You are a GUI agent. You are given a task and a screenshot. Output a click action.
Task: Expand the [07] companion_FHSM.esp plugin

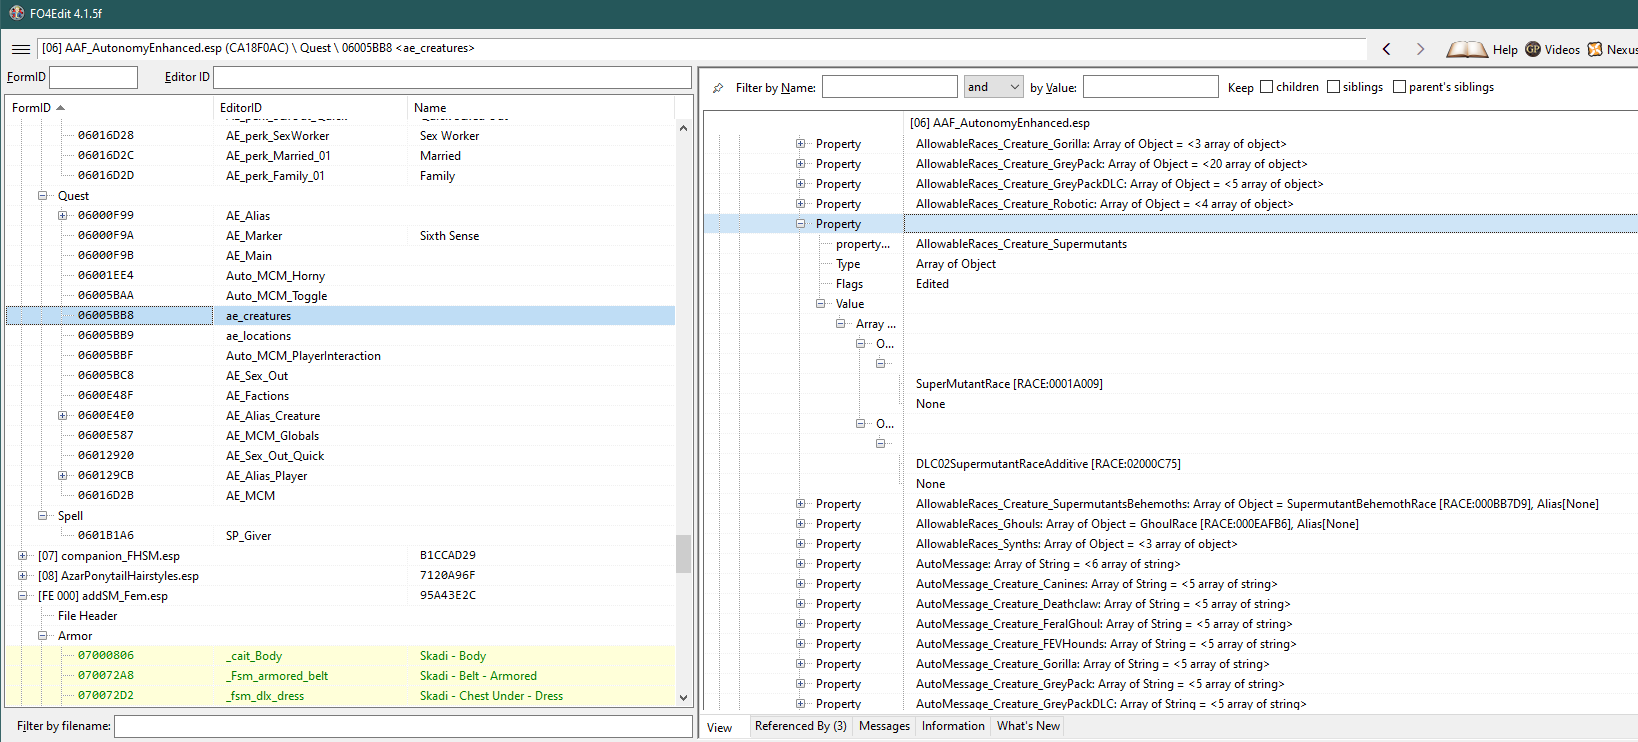[22, 556]
